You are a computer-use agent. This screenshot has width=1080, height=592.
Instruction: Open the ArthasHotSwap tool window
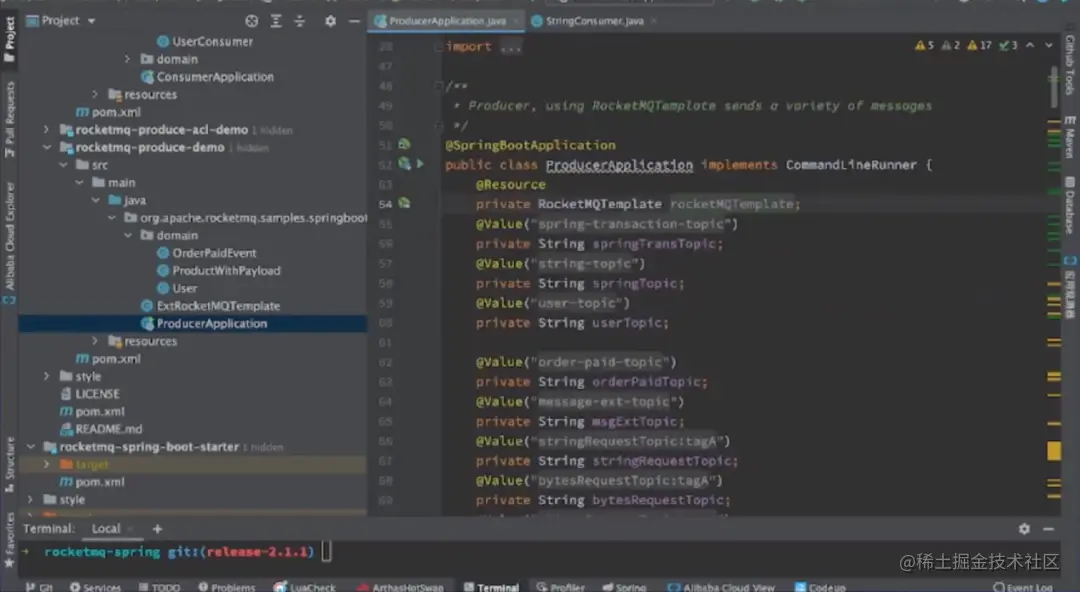[400, 587]
